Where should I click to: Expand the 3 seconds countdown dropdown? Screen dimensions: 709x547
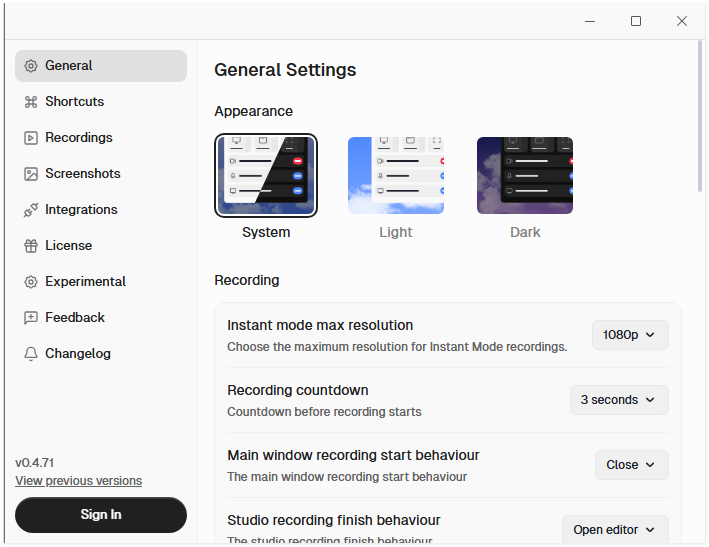[619, 400]
